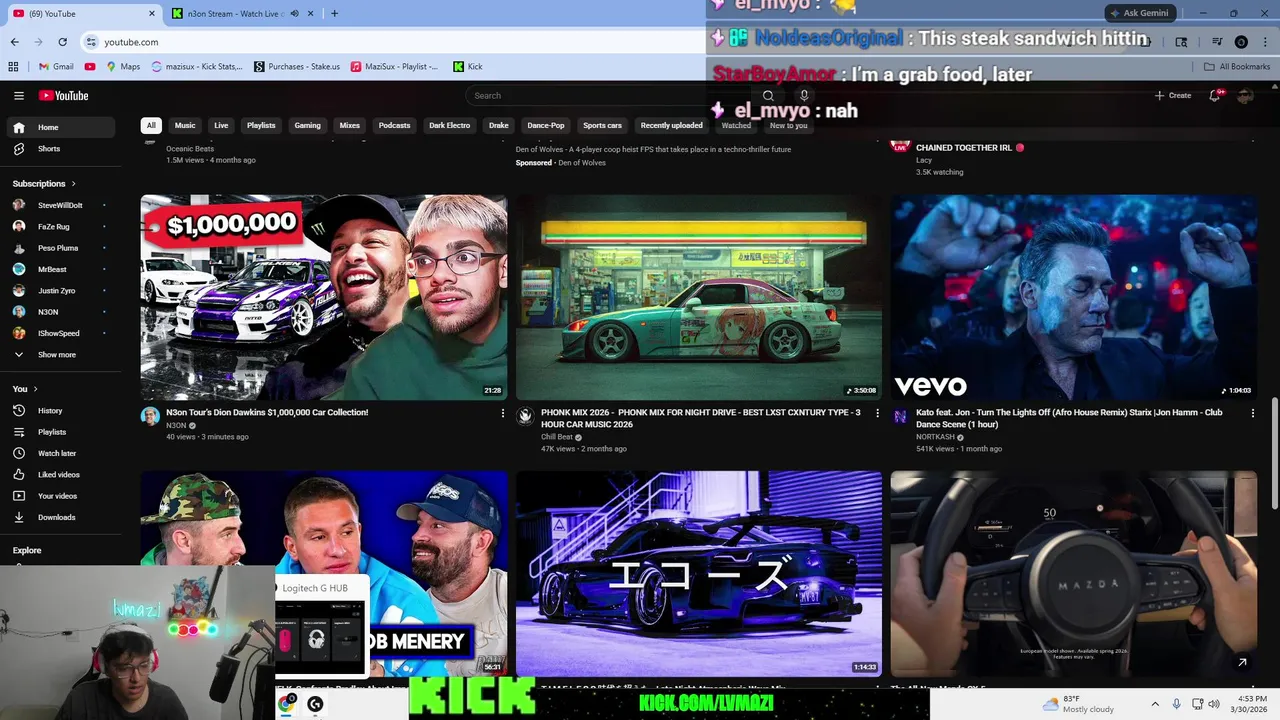Select the Gaming filter chip

click(307, 126)
